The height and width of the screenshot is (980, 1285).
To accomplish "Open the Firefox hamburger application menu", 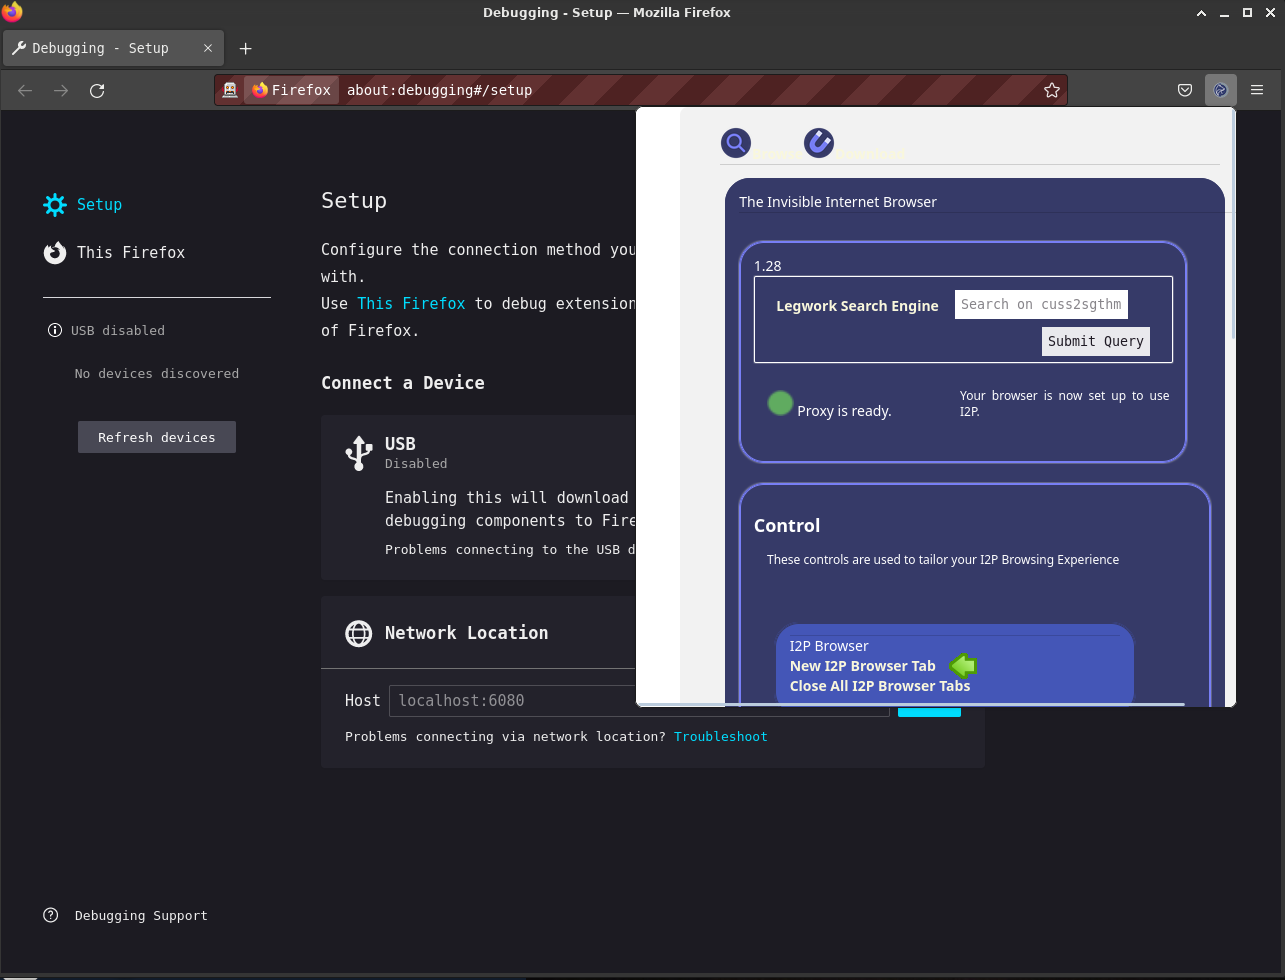I will 1257,90.
